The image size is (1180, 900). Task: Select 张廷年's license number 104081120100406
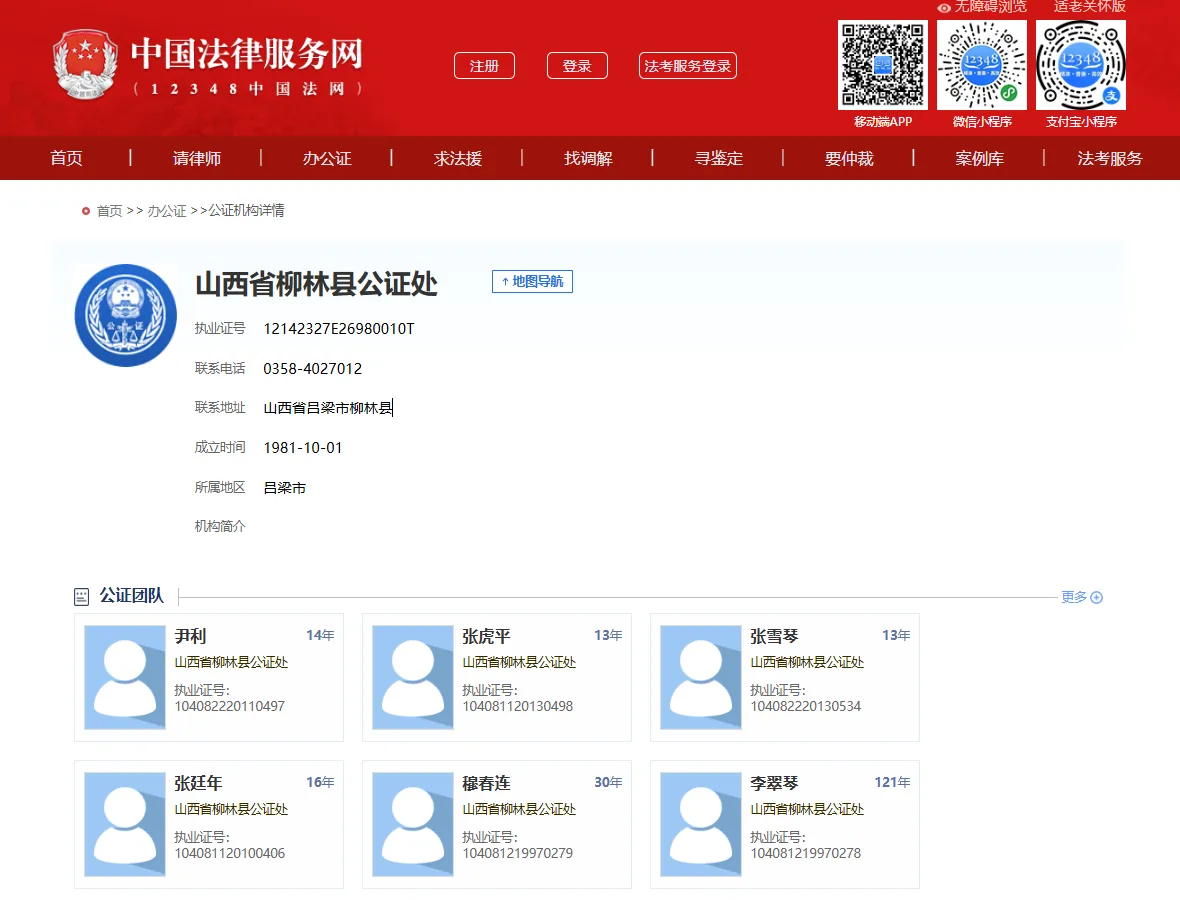(230, 853)
